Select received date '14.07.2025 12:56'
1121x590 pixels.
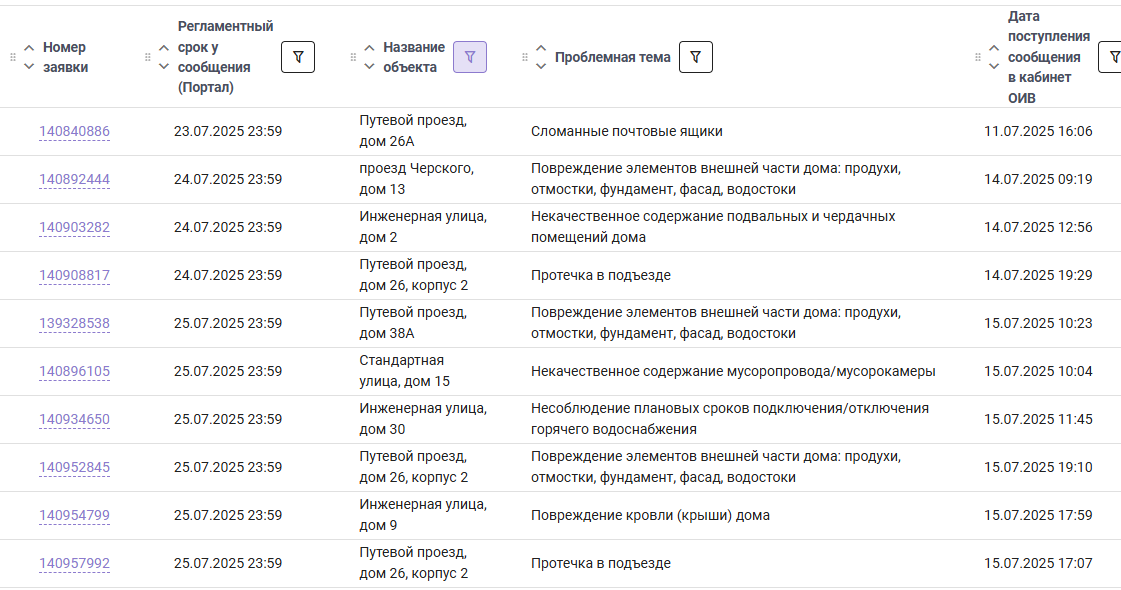1038,227
